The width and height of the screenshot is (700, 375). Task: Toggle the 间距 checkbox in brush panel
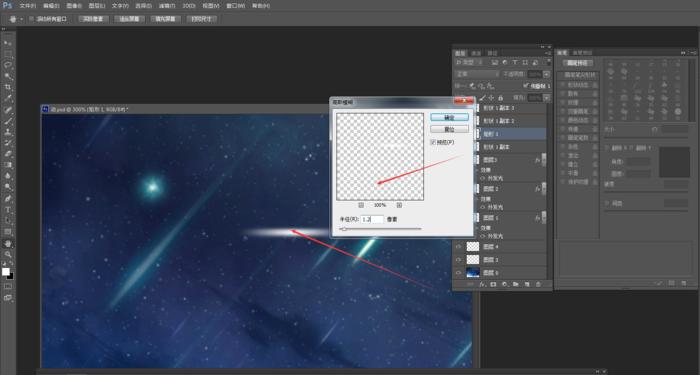(607, 203)
